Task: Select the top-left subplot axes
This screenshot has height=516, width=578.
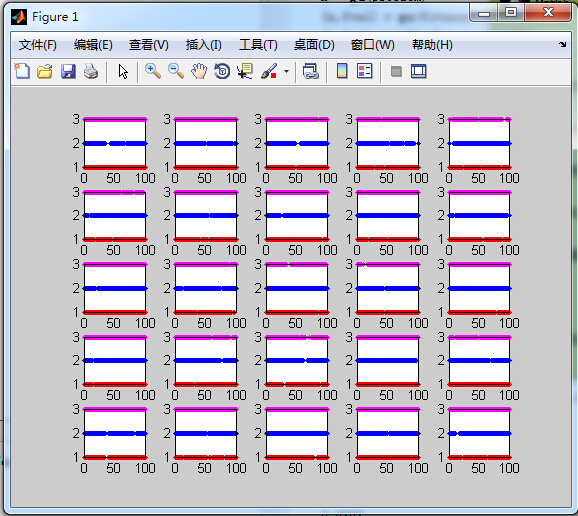Action: [115, 143]
